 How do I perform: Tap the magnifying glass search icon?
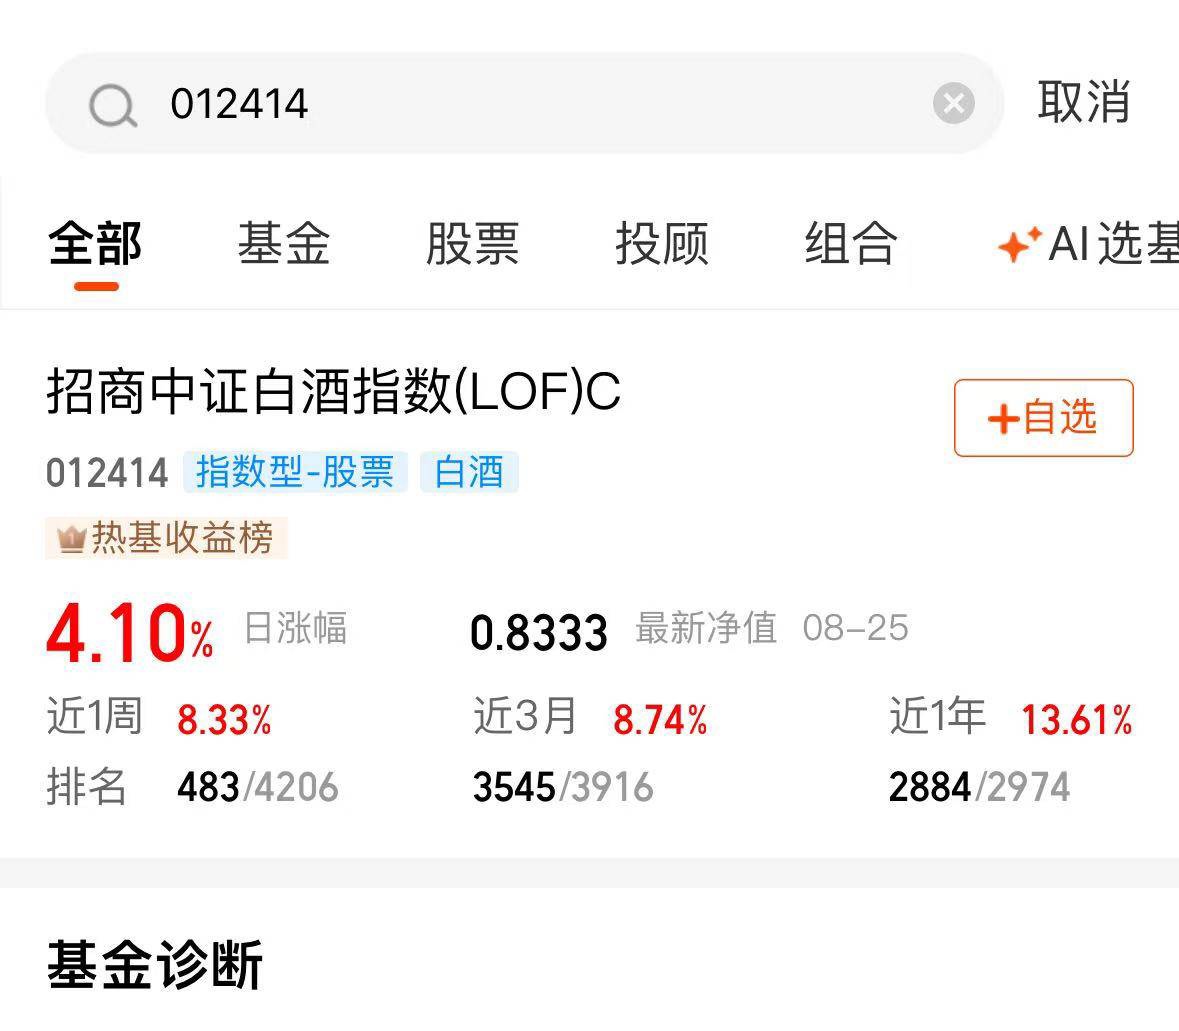click(x=113, y=105)
